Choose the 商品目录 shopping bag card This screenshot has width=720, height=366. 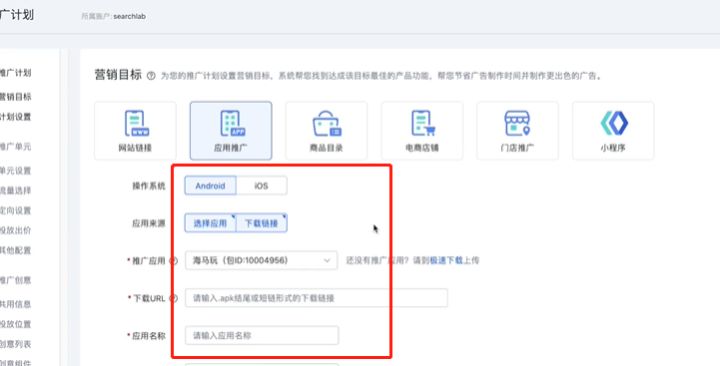point(326,131)
